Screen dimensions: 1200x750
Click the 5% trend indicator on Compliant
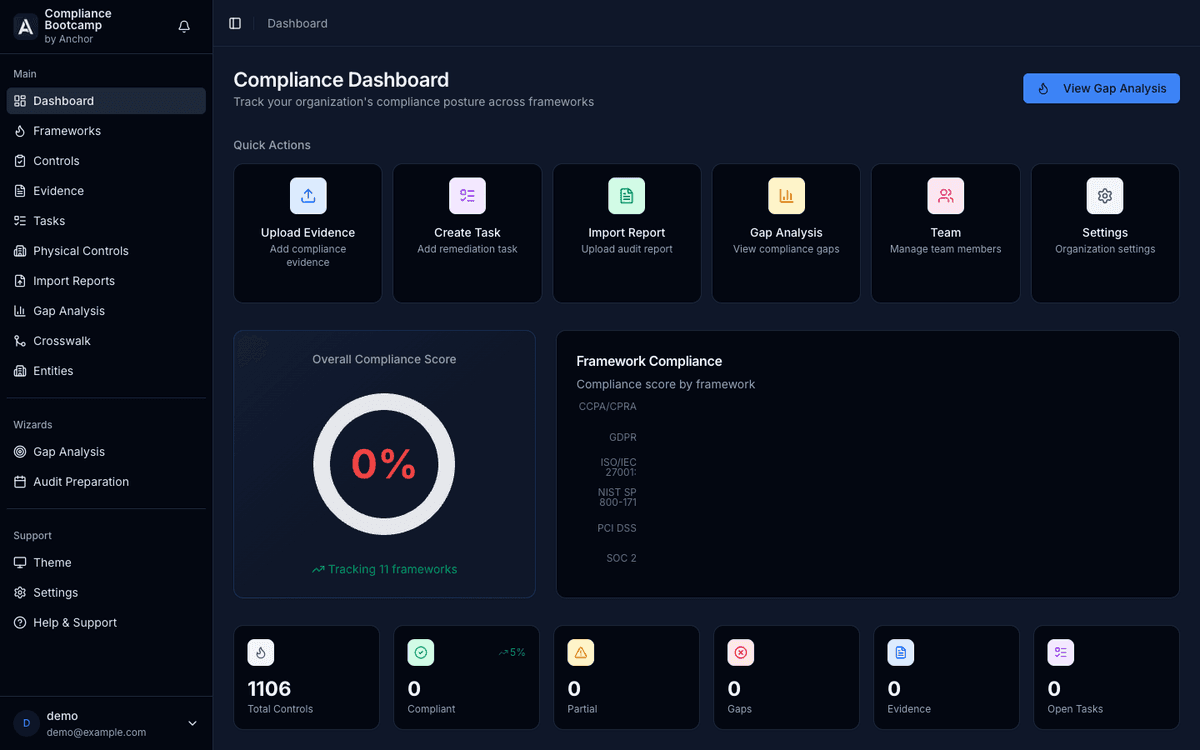tap(511, 652)
